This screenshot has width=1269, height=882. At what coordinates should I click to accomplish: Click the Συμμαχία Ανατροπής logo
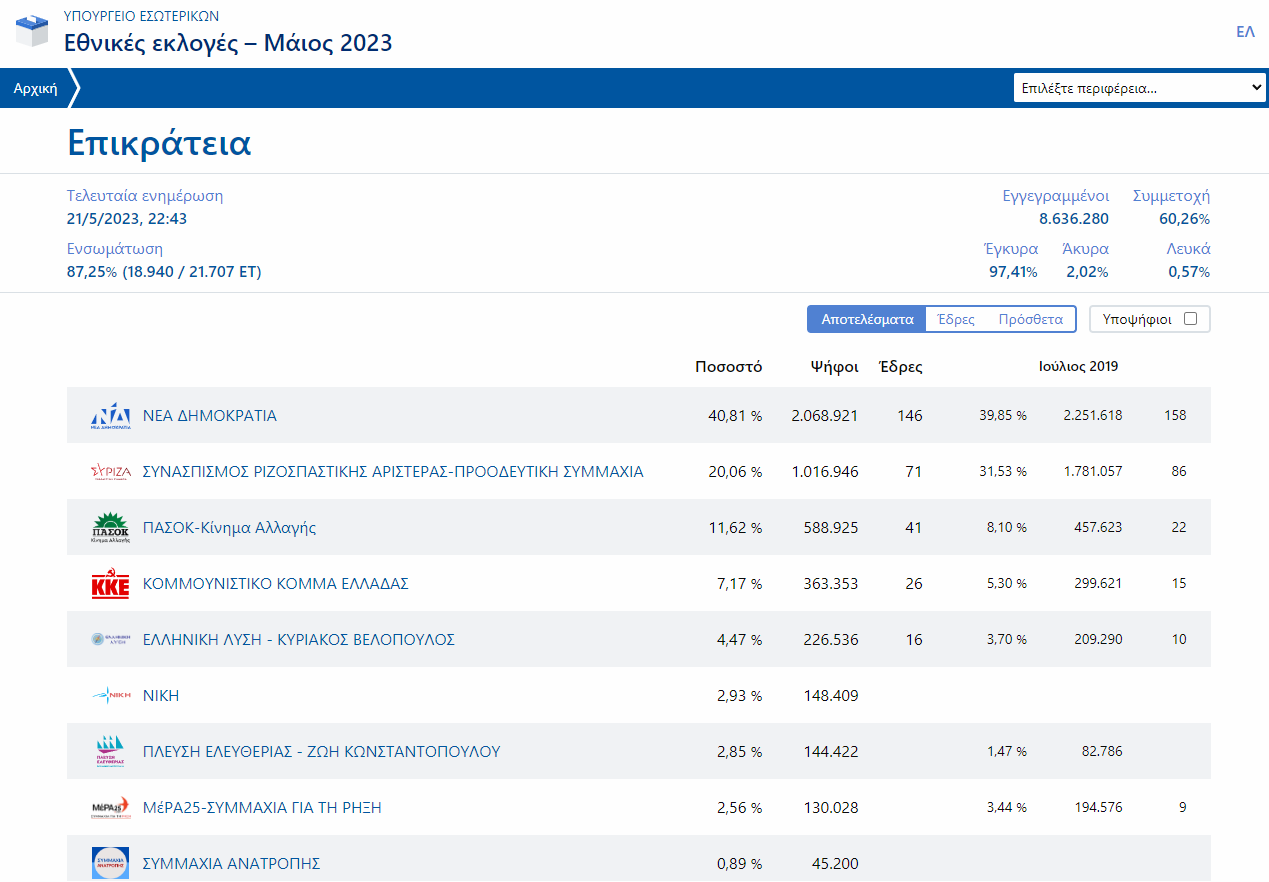click(x=110, y=862)
